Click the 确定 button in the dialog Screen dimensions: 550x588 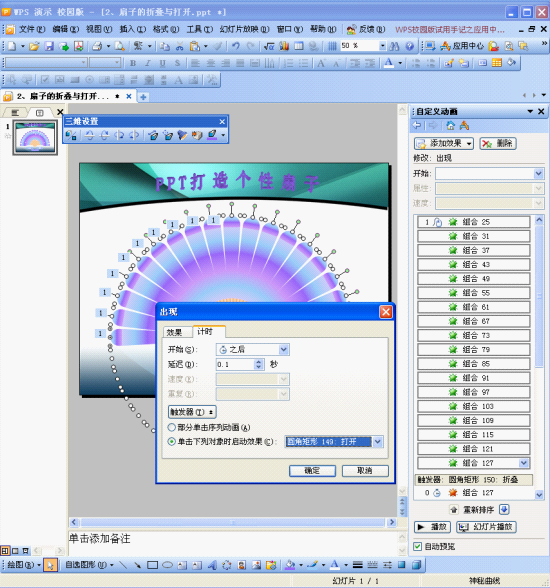(x=312, y=471)
